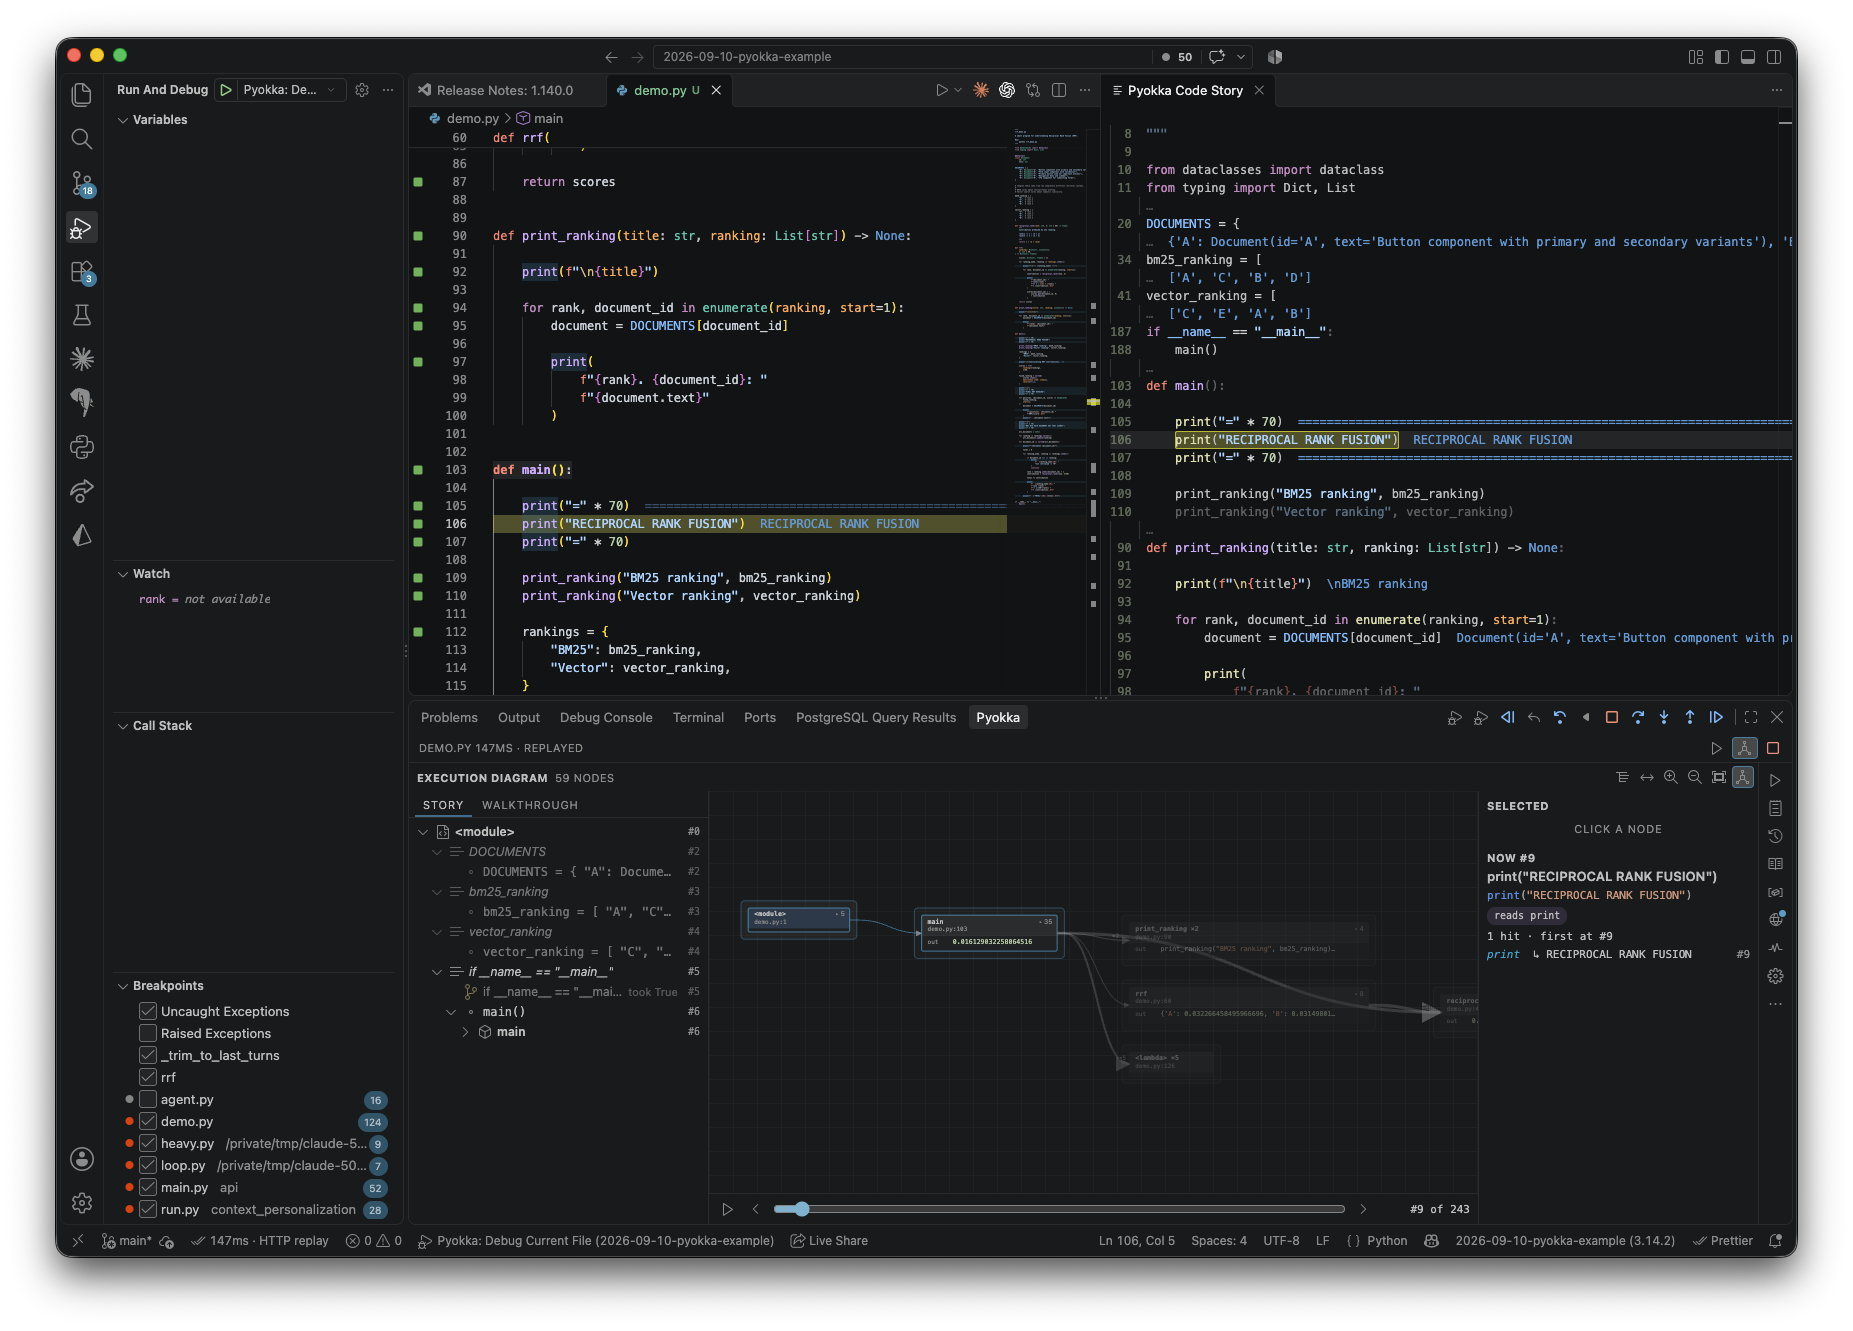Viewport: 1853px width, 1331px height.
Task: Click main* branch in status bar
Action: click(127, 1241)
